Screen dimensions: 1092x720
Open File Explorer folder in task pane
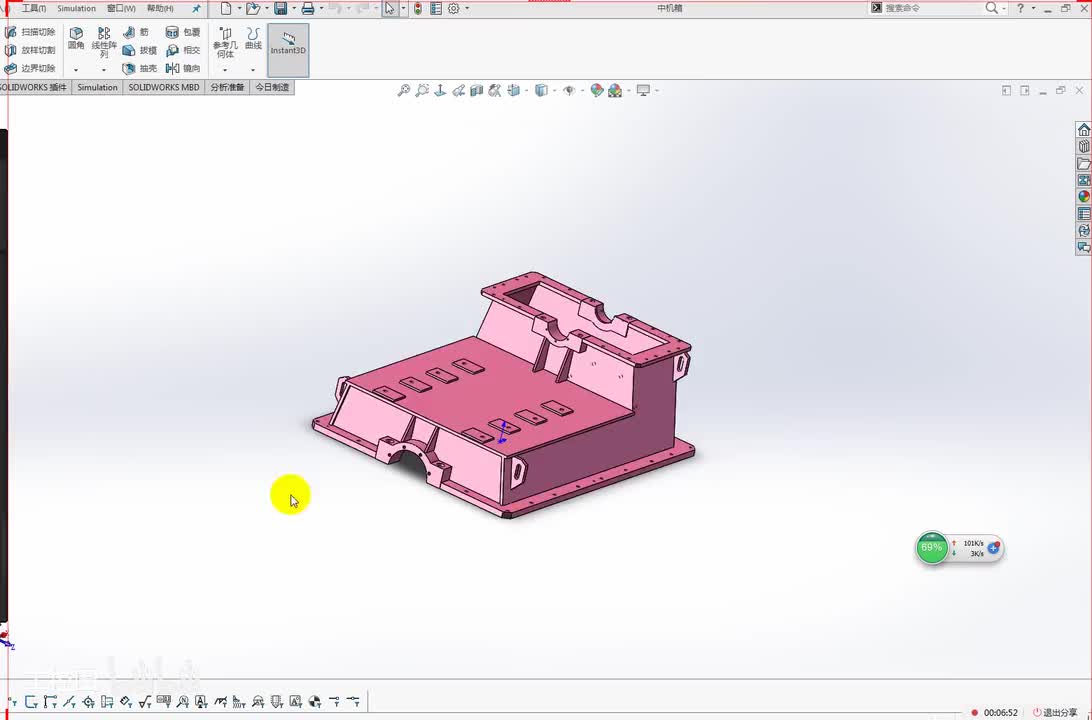(x=1084, y=163)
